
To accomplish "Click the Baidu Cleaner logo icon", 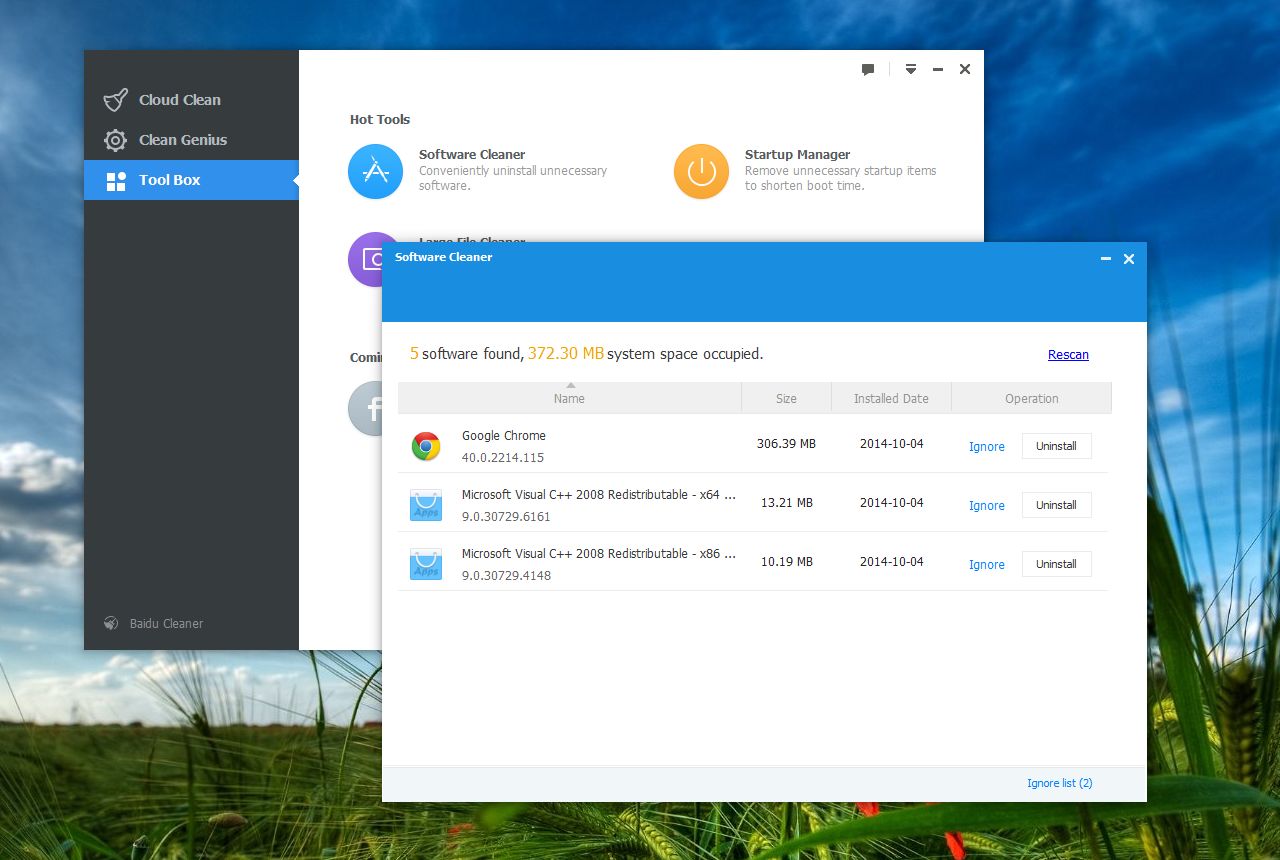I will [111, 623].
